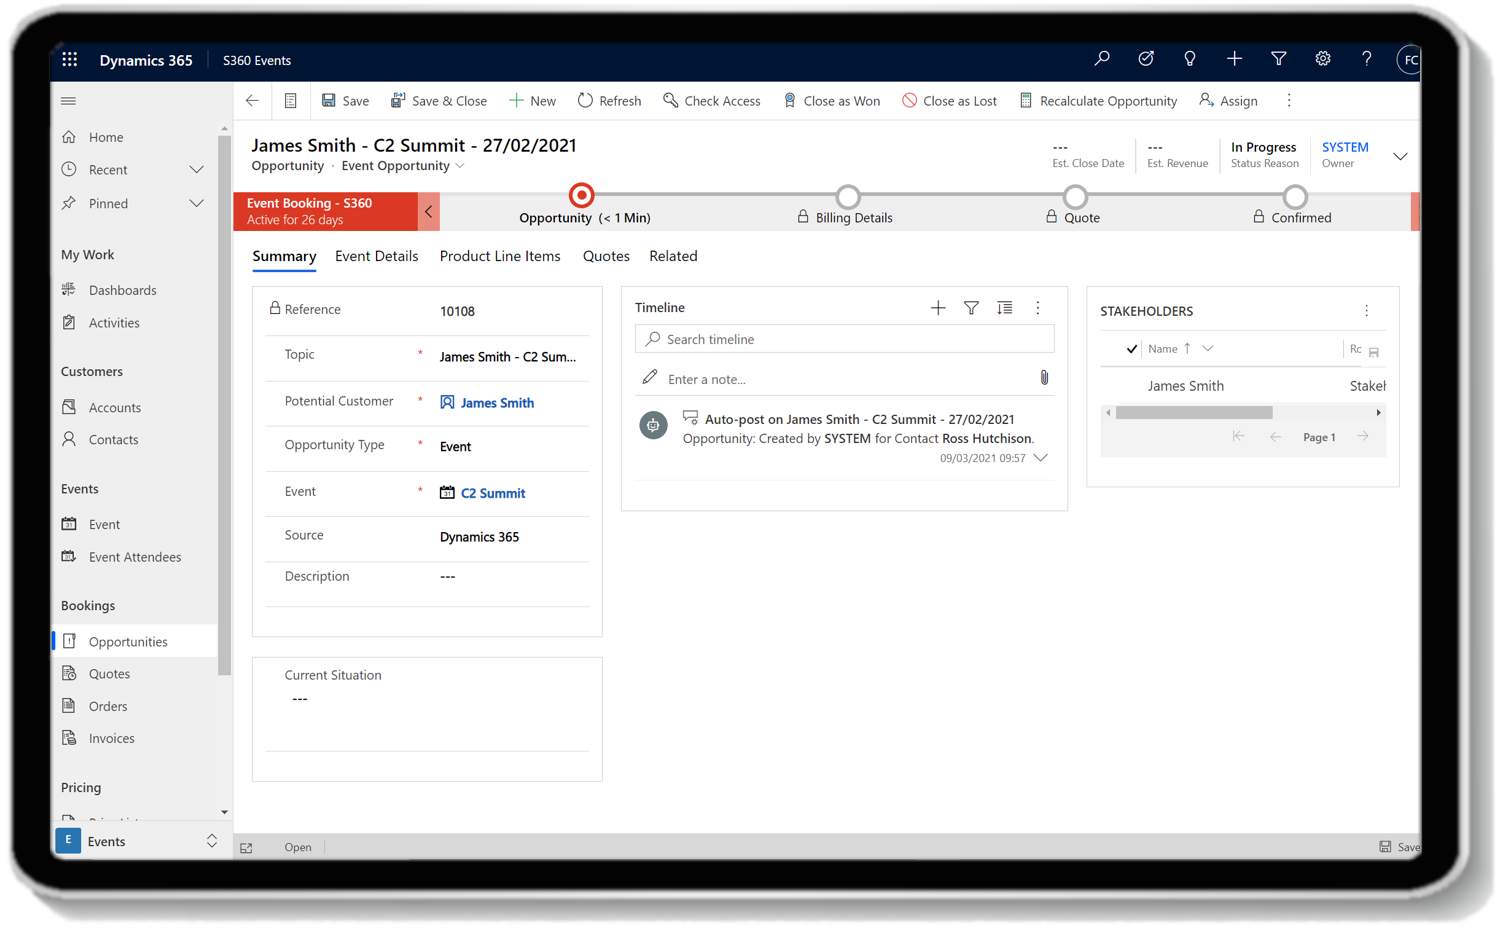Click Recalculate Opportunity
Image resolution: width=1501 pixels, height=929 pixels.
[x=1098, y=101]
